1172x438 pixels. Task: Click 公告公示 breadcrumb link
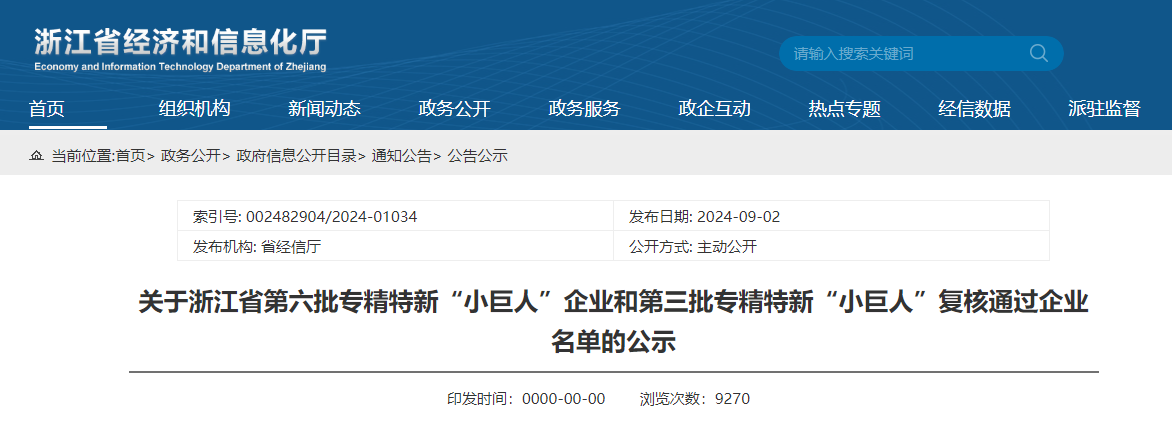(477, 156)
